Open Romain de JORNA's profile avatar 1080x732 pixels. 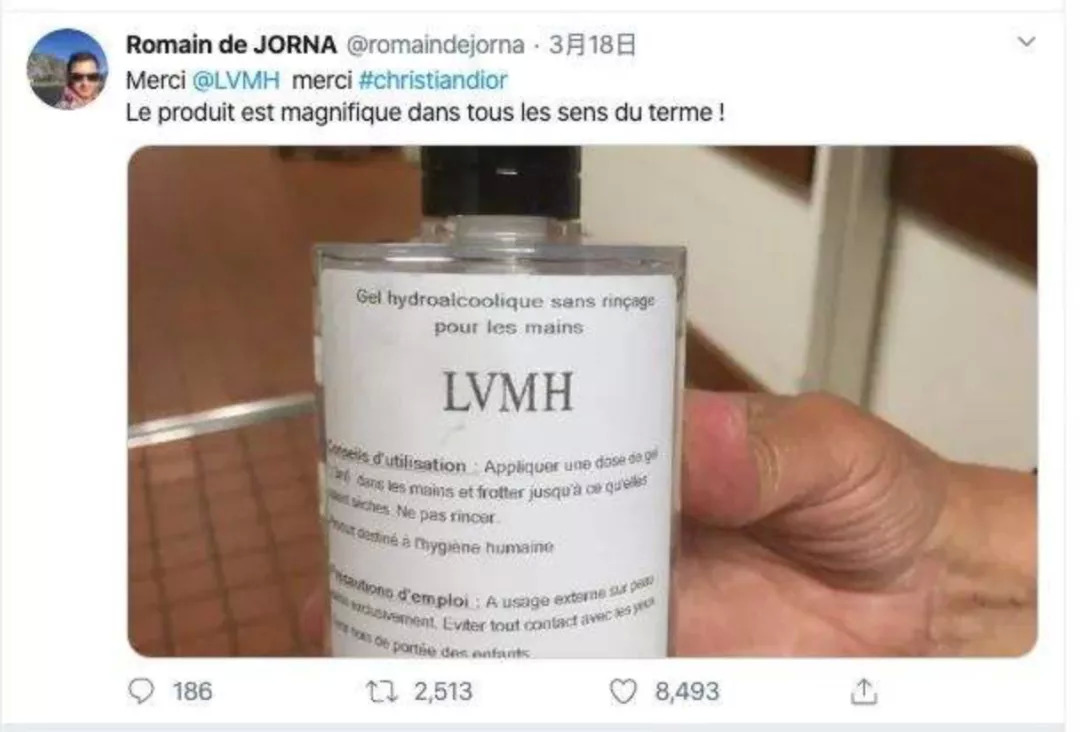67,69
